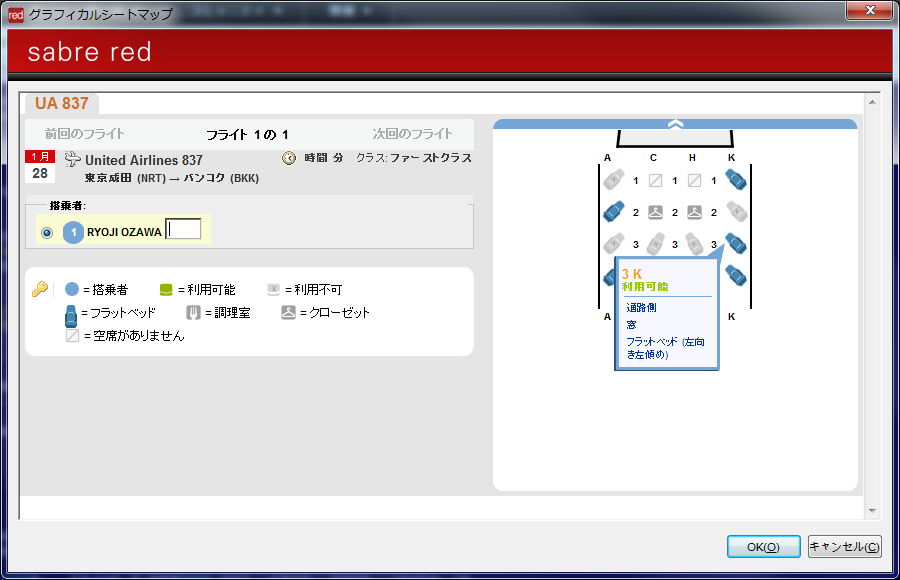Click the = クローゼット legend label
Screen dimensions: 900x580
coord(335,313)
